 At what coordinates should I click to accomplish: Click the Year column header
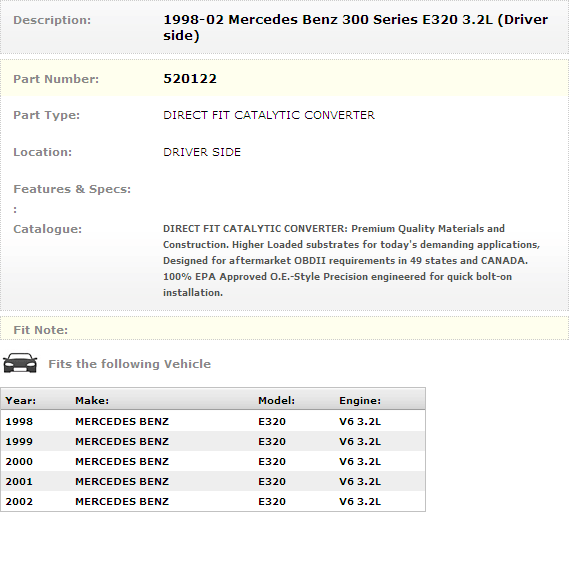[21, 401]
